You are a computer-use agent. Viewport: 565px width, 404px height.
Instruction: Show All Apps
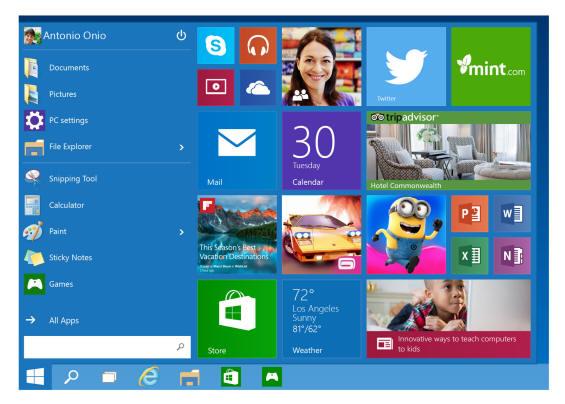(107, 320)
